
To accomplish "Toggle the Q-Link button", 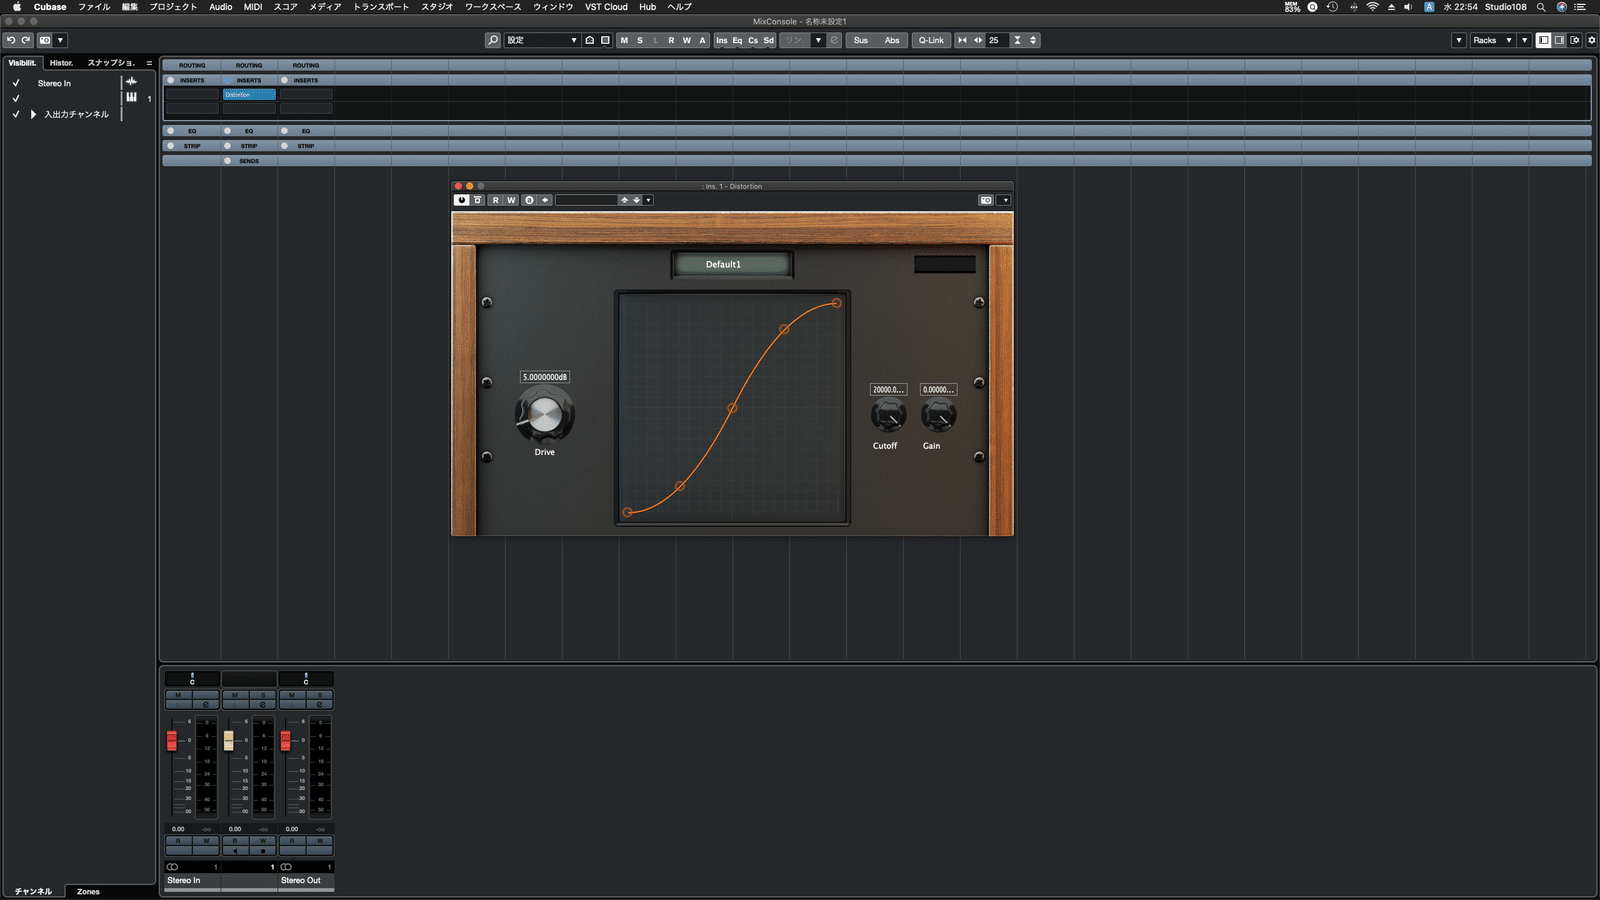I will (931, 40).
